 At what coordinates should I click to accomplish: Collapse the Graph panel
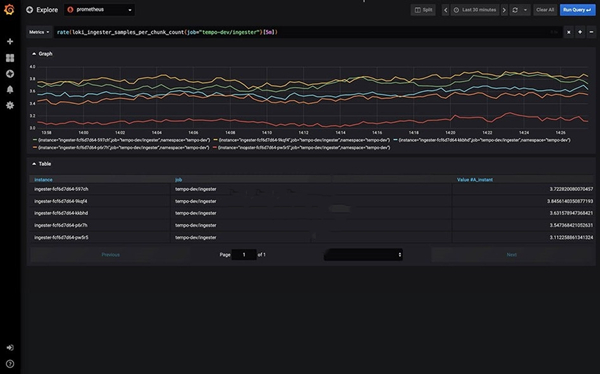tap(42, 54)
